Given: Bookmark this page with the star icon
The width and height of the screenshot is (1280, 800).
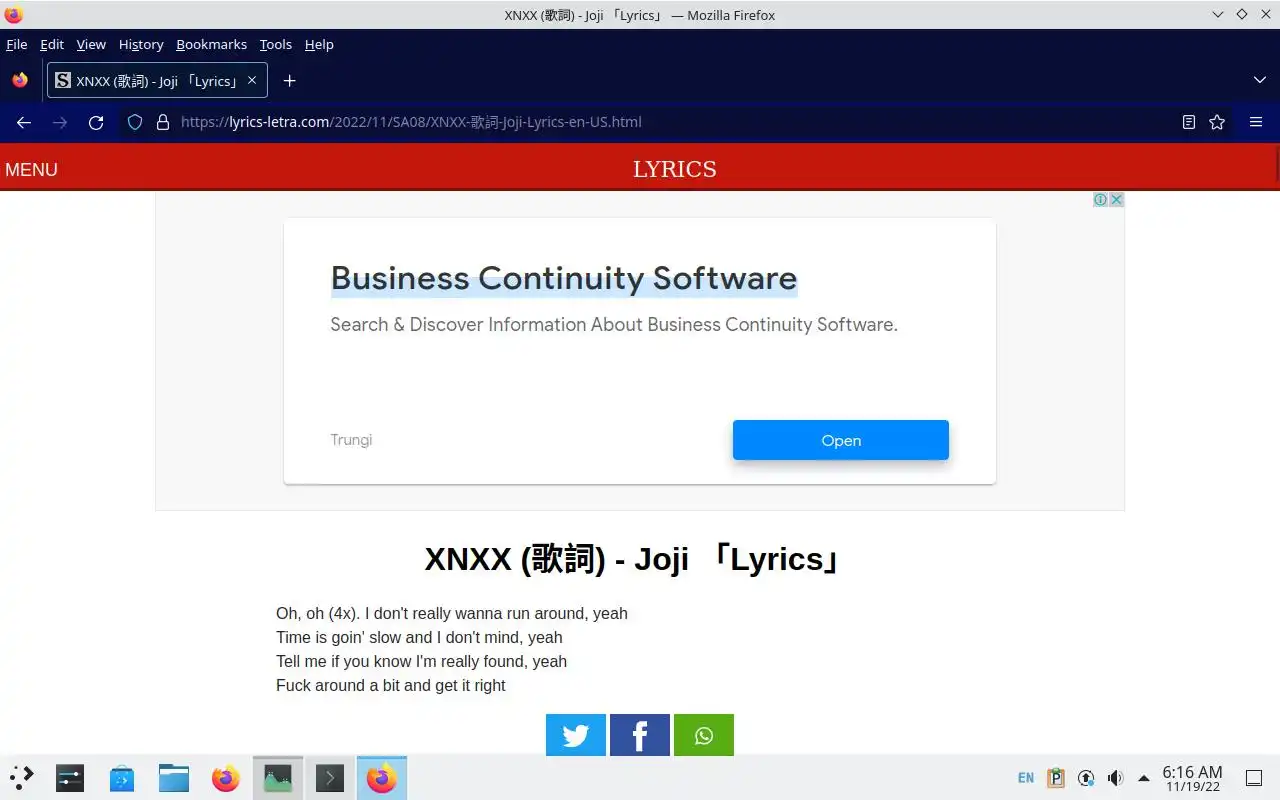Looking at the screenshot, I should [x=1217, y=122].
